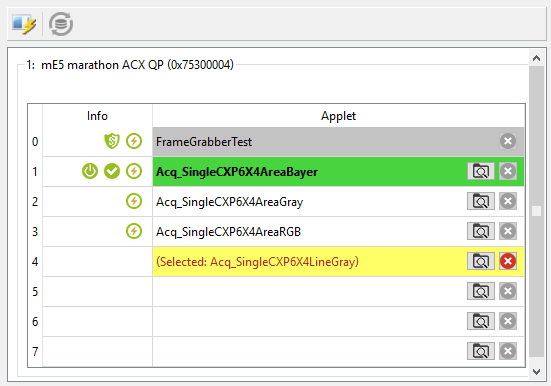The height and width of the screenshot is (386, 551).
Task: Remove Acq_SingleCXP6X4AreaGray applet
Action: point(508,201)
